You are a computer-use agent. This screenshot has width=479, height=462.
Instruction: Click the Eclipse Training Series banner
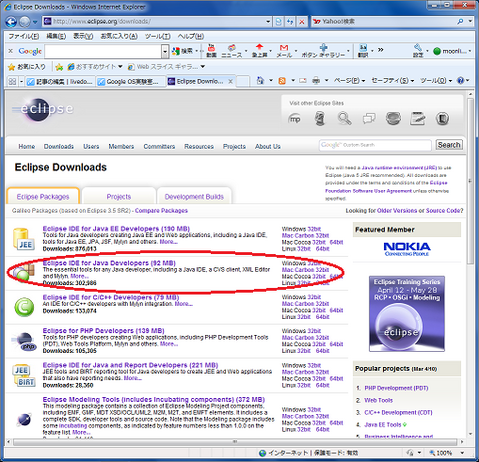pyautogui.click(x=407, y=314)
